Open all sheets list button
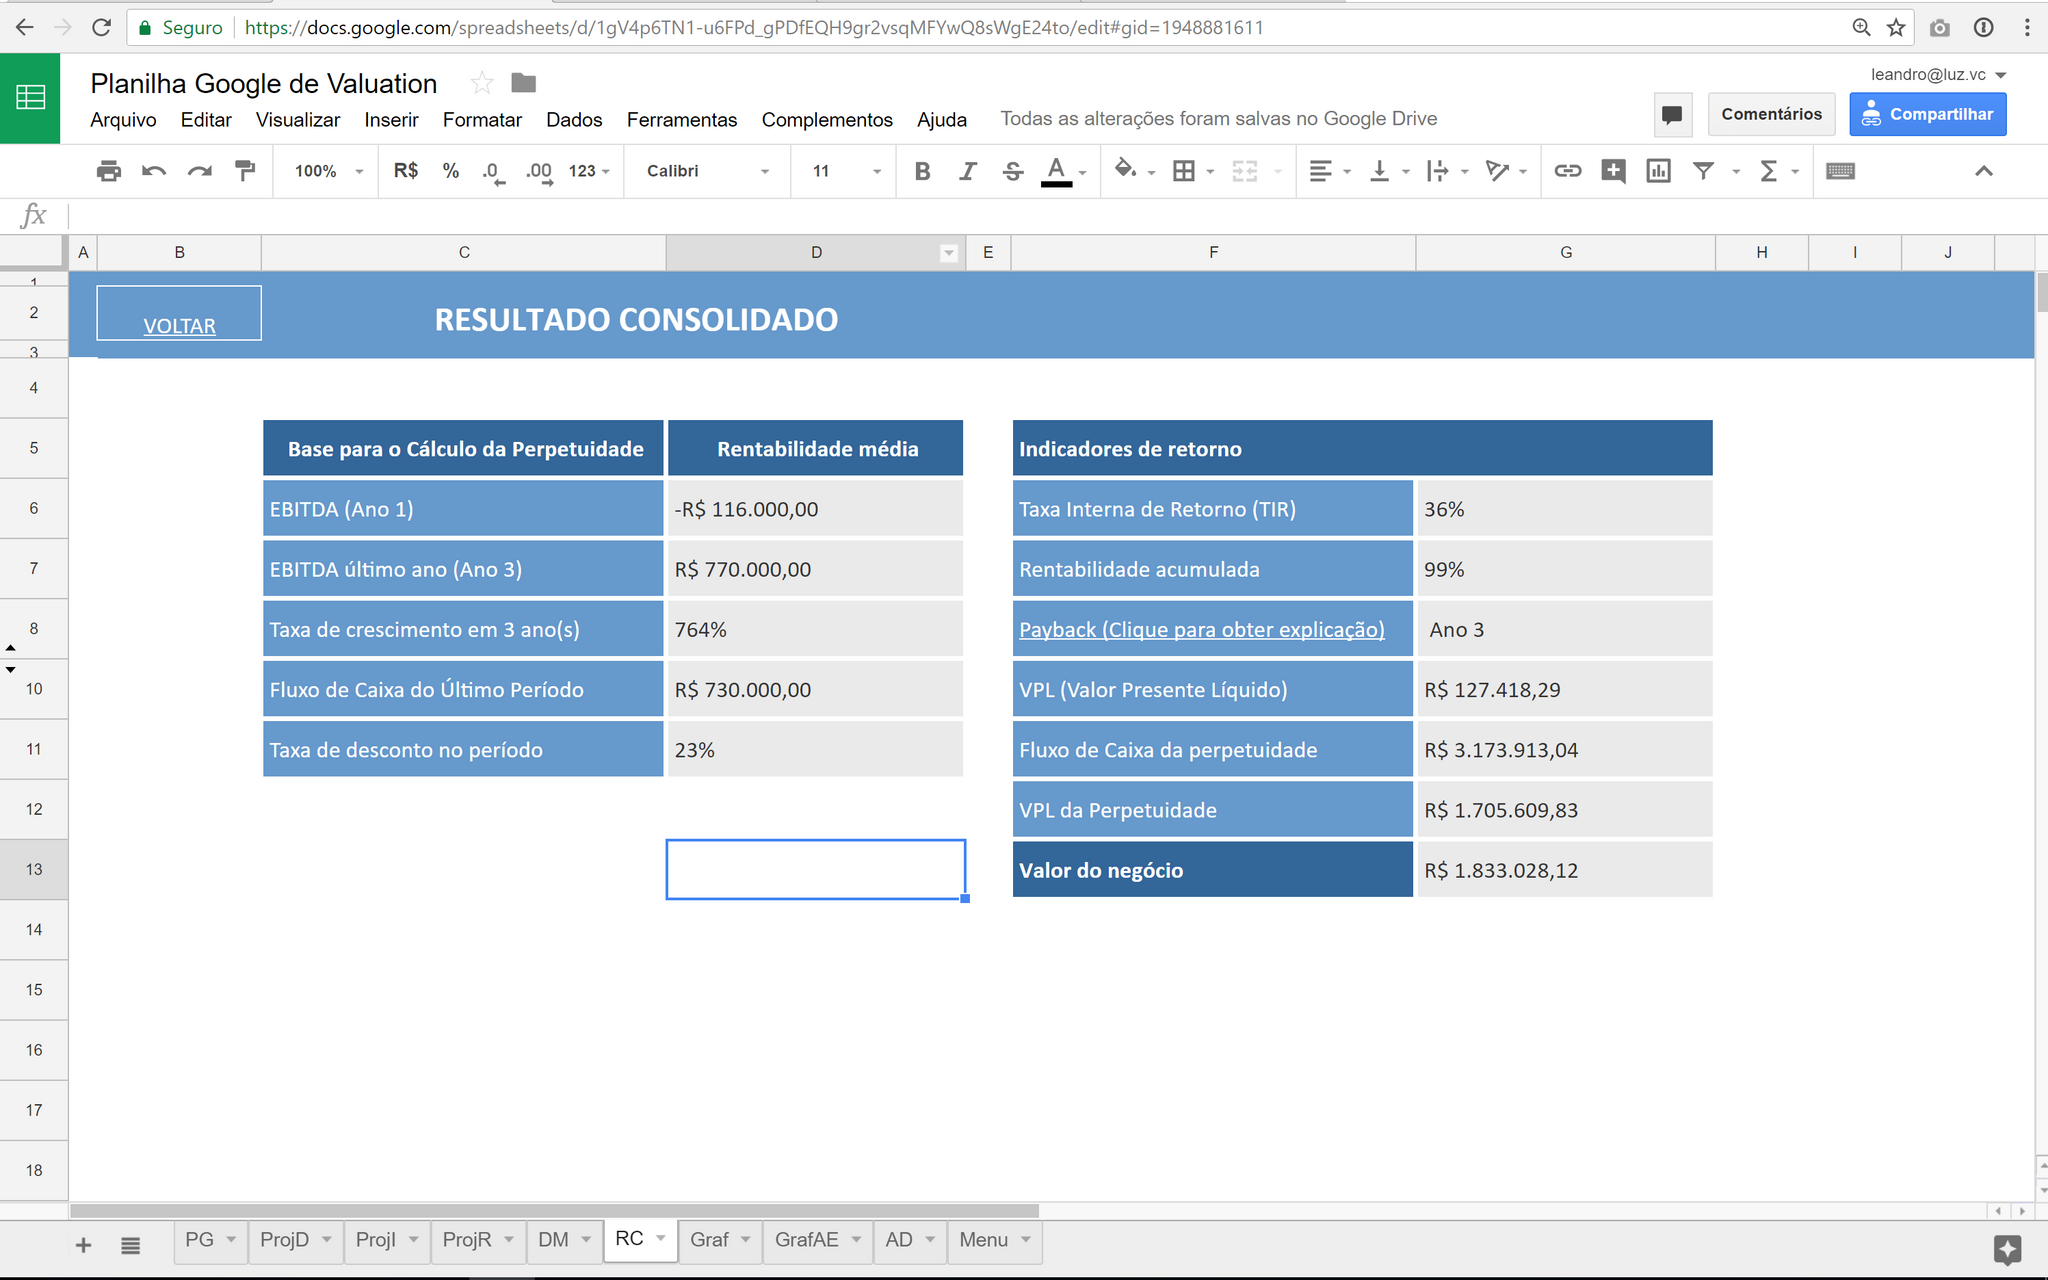This screenshot has height=1280, width=2048. (x=130, y=1245)
